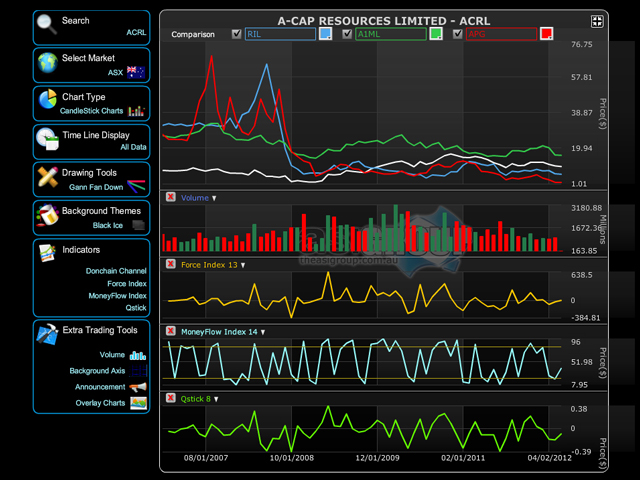Remove the Qstick 8 panel
The height and width of the screenshot is (480, 640).
click(171, 398)
